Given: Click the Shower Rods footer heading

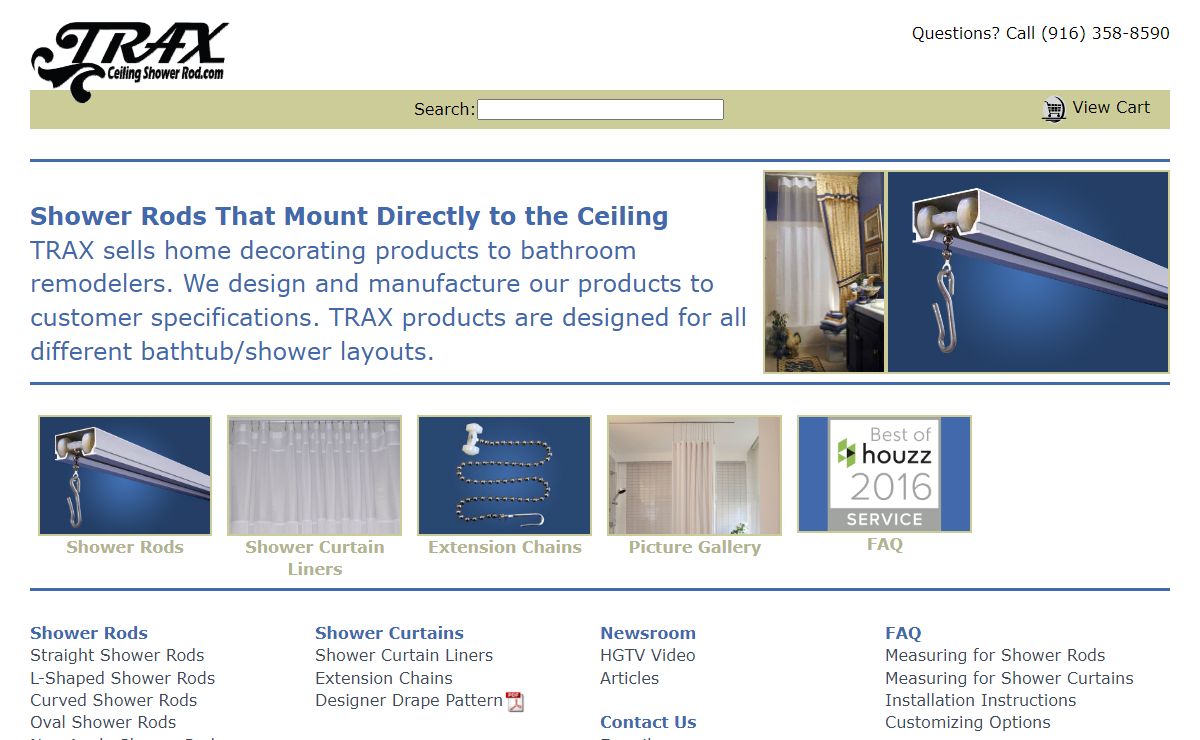Looking at the screenshot, I should click(89, 633).
